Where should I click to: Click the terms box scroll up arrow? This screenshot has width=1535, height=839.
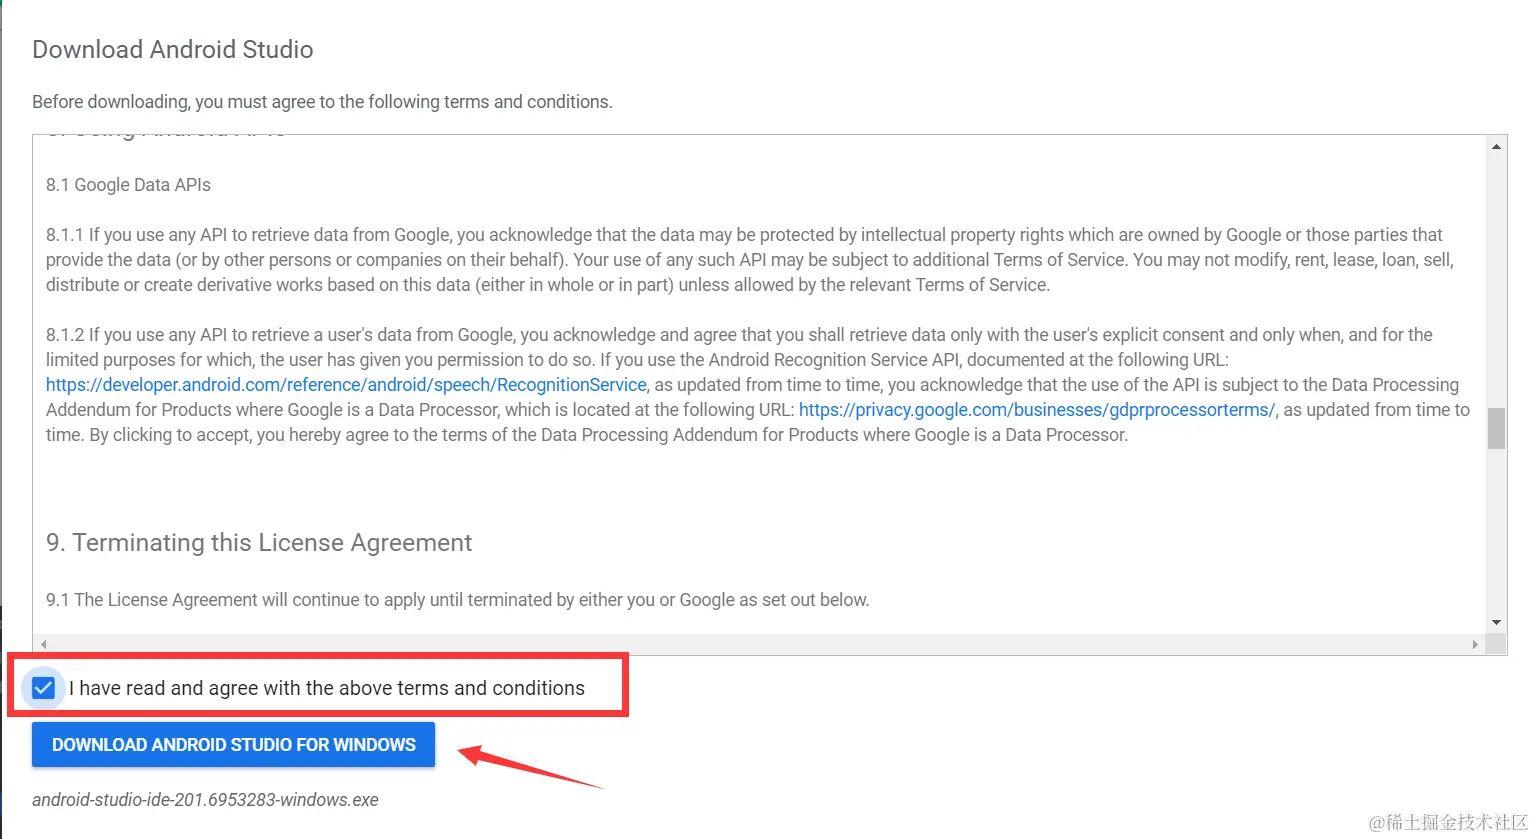coord(1496,147)
